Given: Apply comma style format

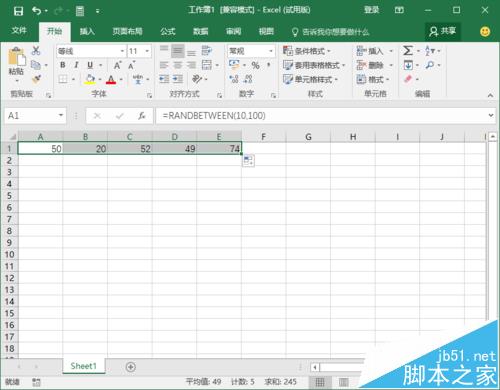Looking at the screenshot, I should pyautogui.click(x=268, y=65).
